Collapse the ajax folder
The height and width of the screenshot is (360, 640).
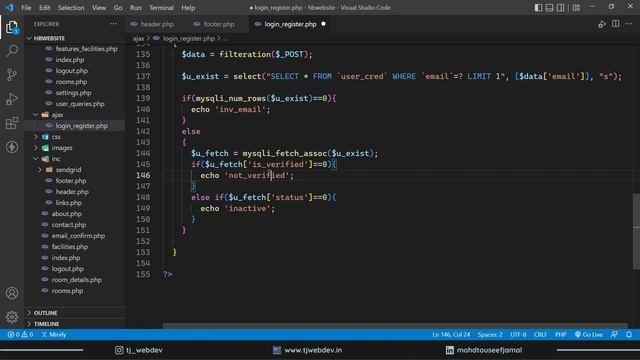tap(57, 115)
